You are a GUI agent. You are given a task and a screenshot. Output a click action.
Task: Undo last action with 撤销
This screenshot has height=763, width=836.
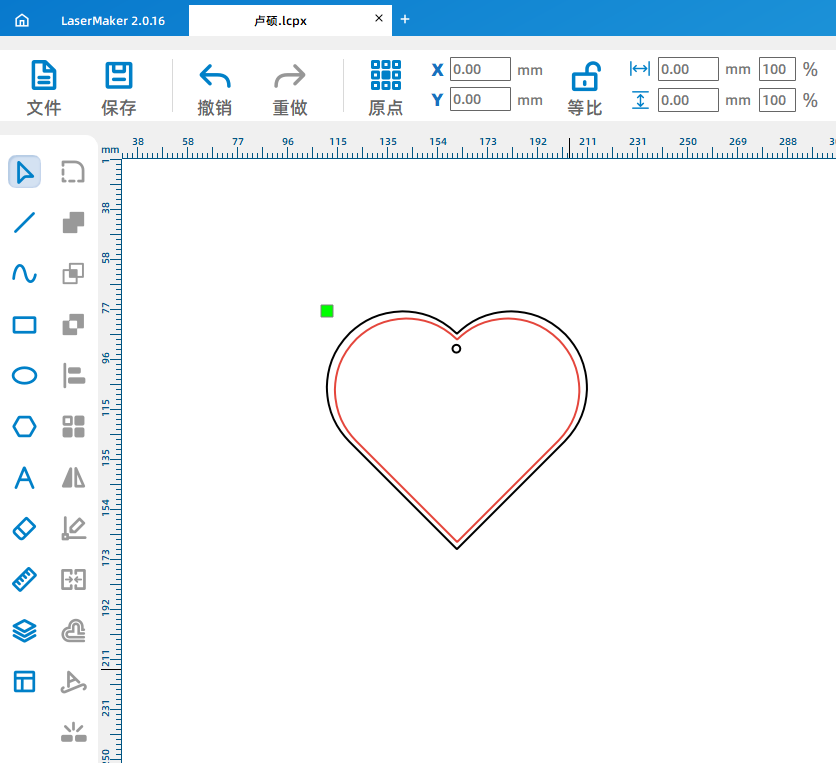coord(215,88)
